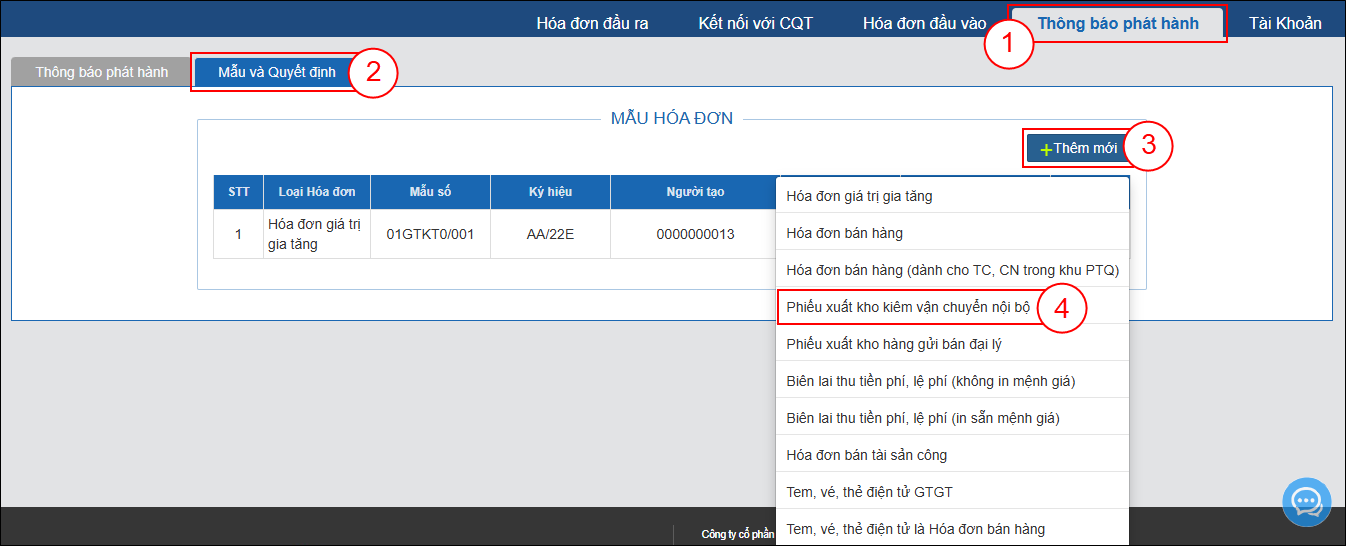
Task: Select the Thông báo phát hành top menu
Action: pos(1117,23)
